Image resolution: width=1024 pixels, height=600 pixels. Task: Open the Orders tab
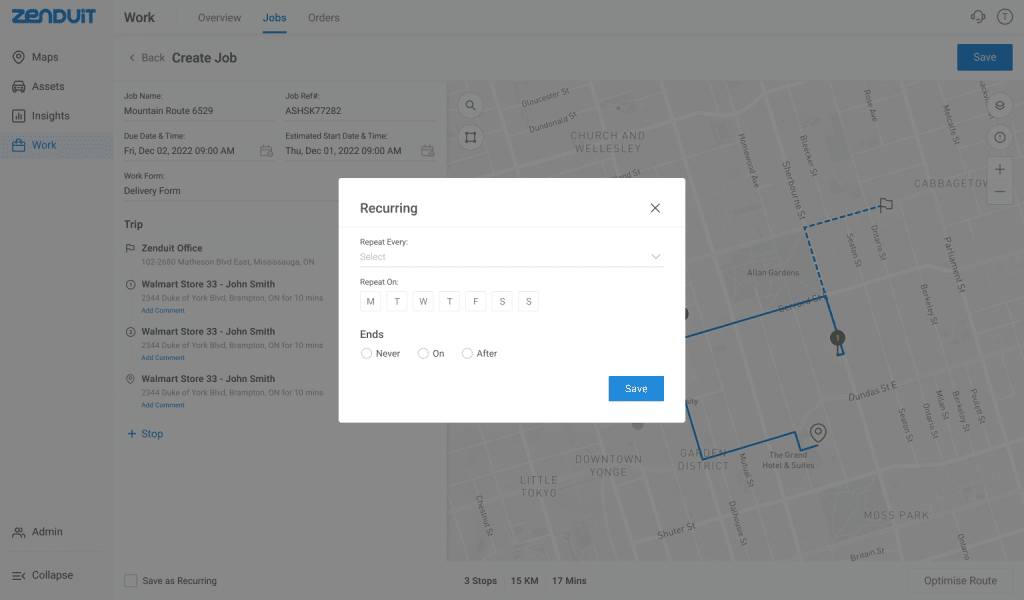click(323, 18)
